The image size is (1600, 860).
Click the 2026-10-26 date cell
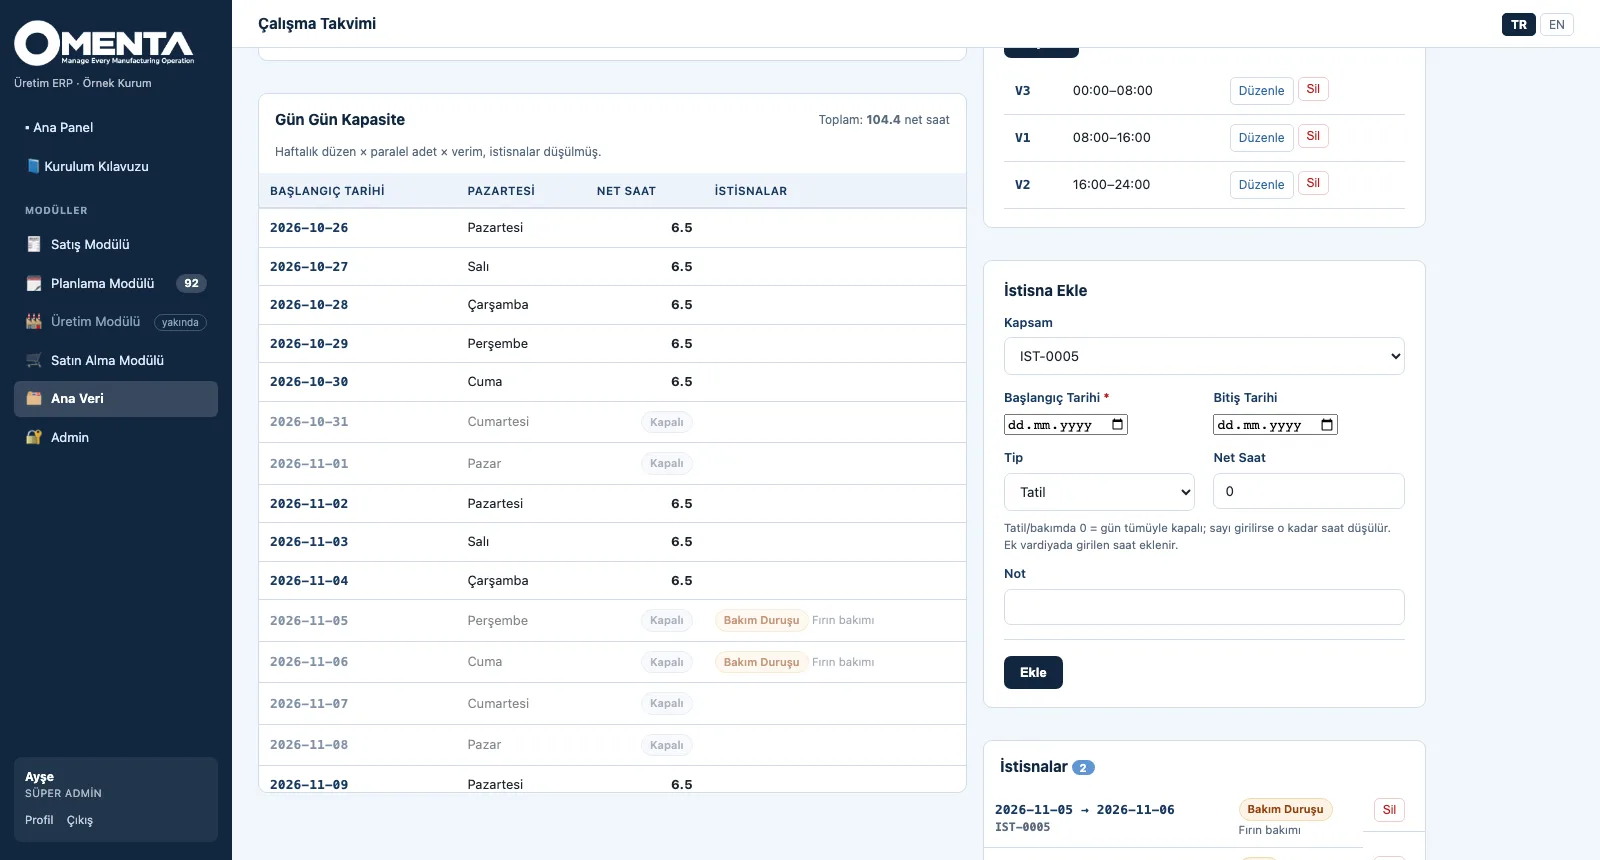[309, 228]
